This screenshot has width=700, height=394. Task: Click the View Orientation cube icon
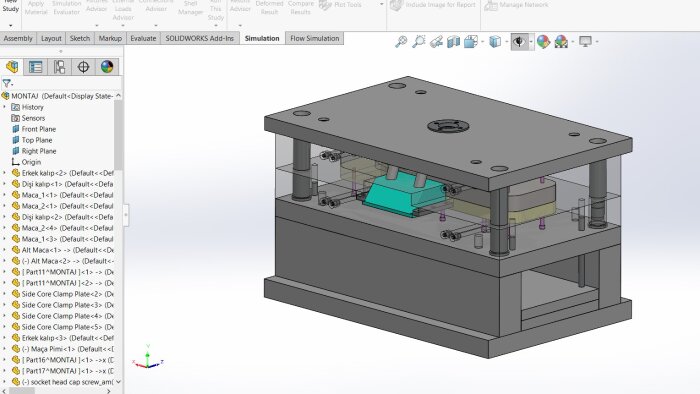tap(471, 41)
